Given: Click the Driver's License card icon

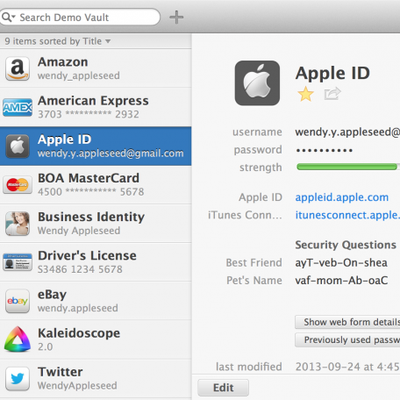Looking at the screenshot, I should [17, 262].
